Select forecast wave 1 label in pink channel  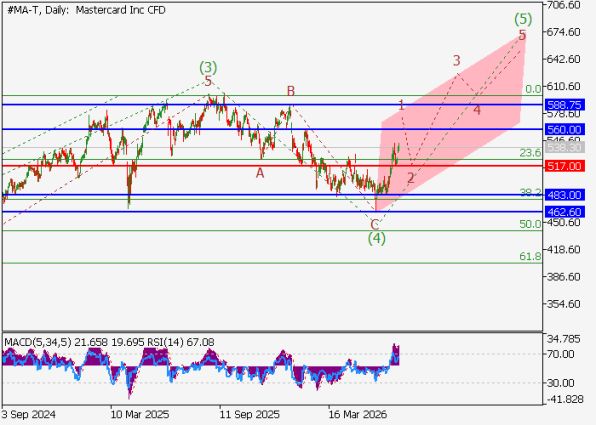click(401, 105)
